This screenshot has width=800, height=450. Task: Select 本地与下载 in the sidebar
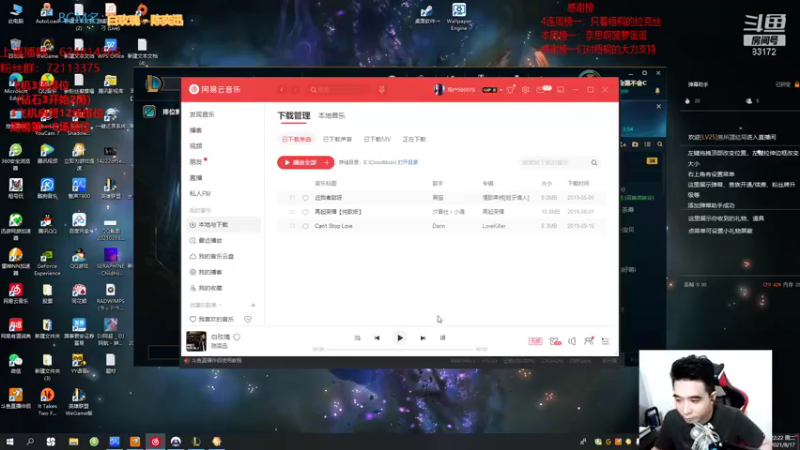[x=223, y=224]
